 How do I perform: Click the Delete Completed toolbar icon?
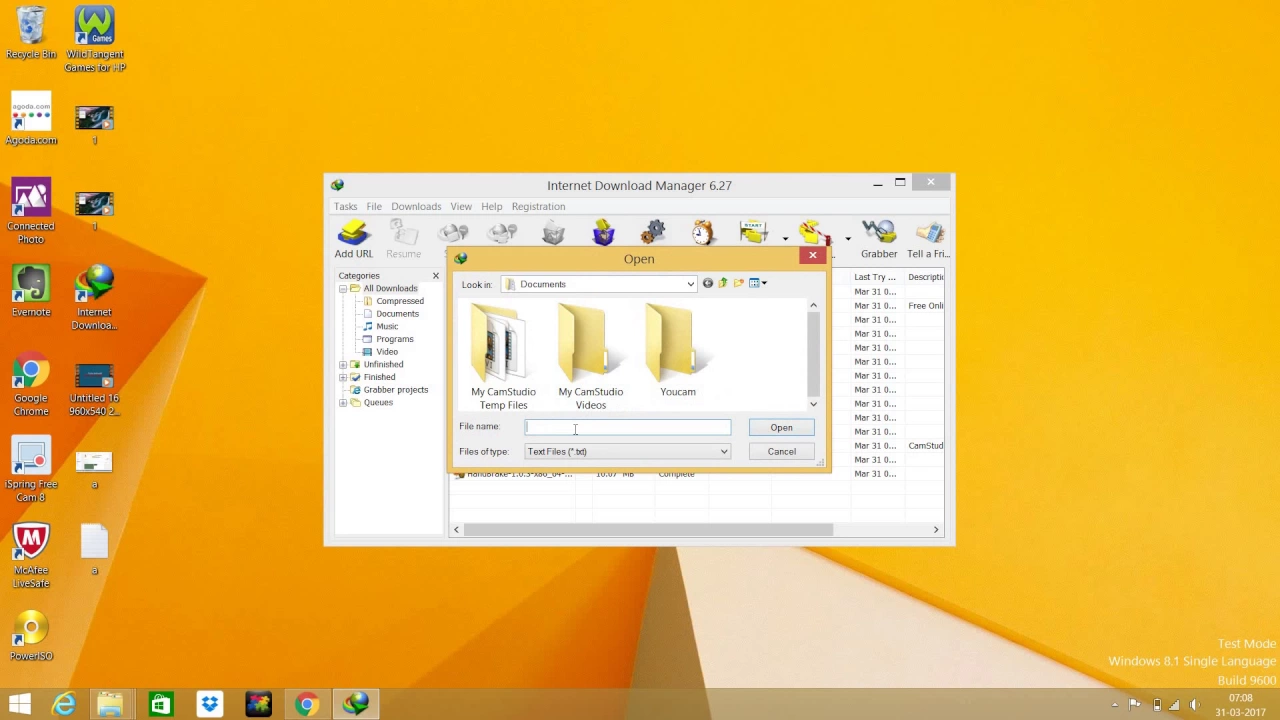tap(603, 233)
